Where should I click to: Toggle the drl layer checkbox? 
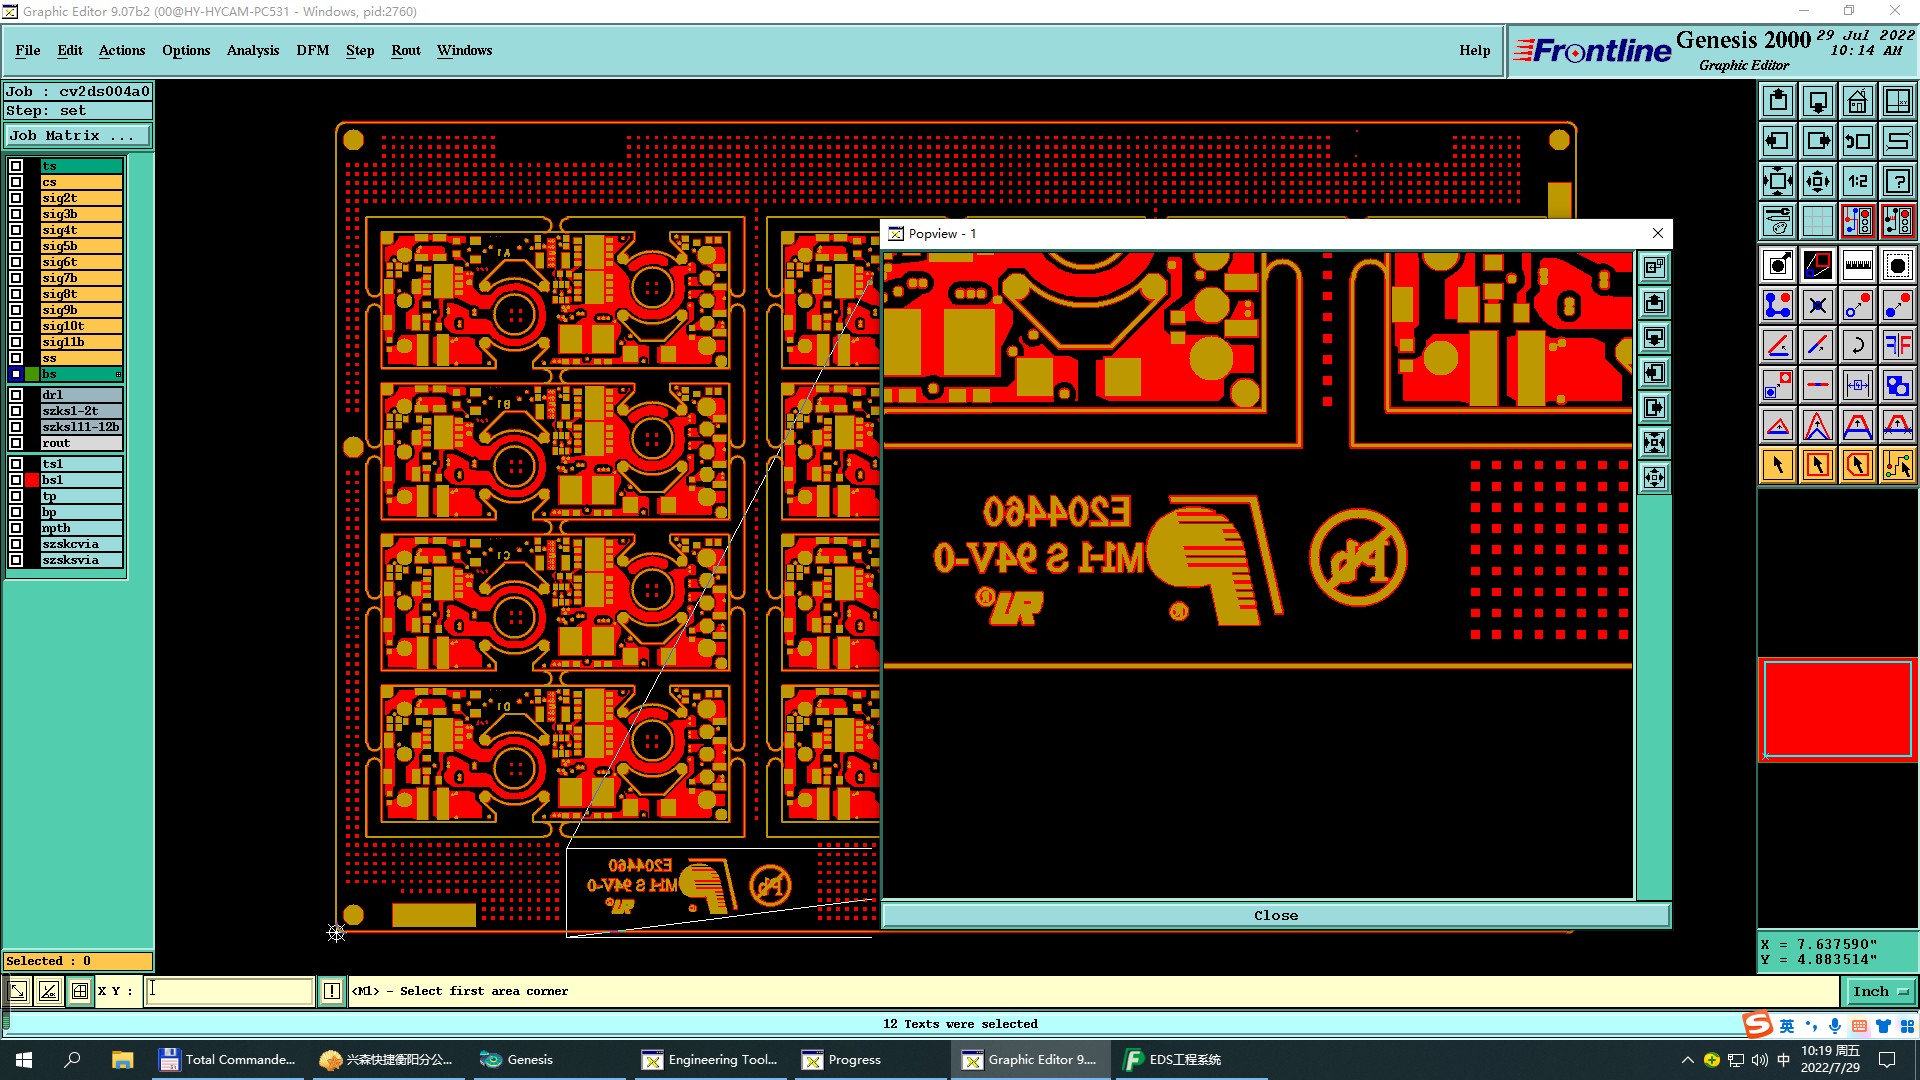(x=16, y=395)
